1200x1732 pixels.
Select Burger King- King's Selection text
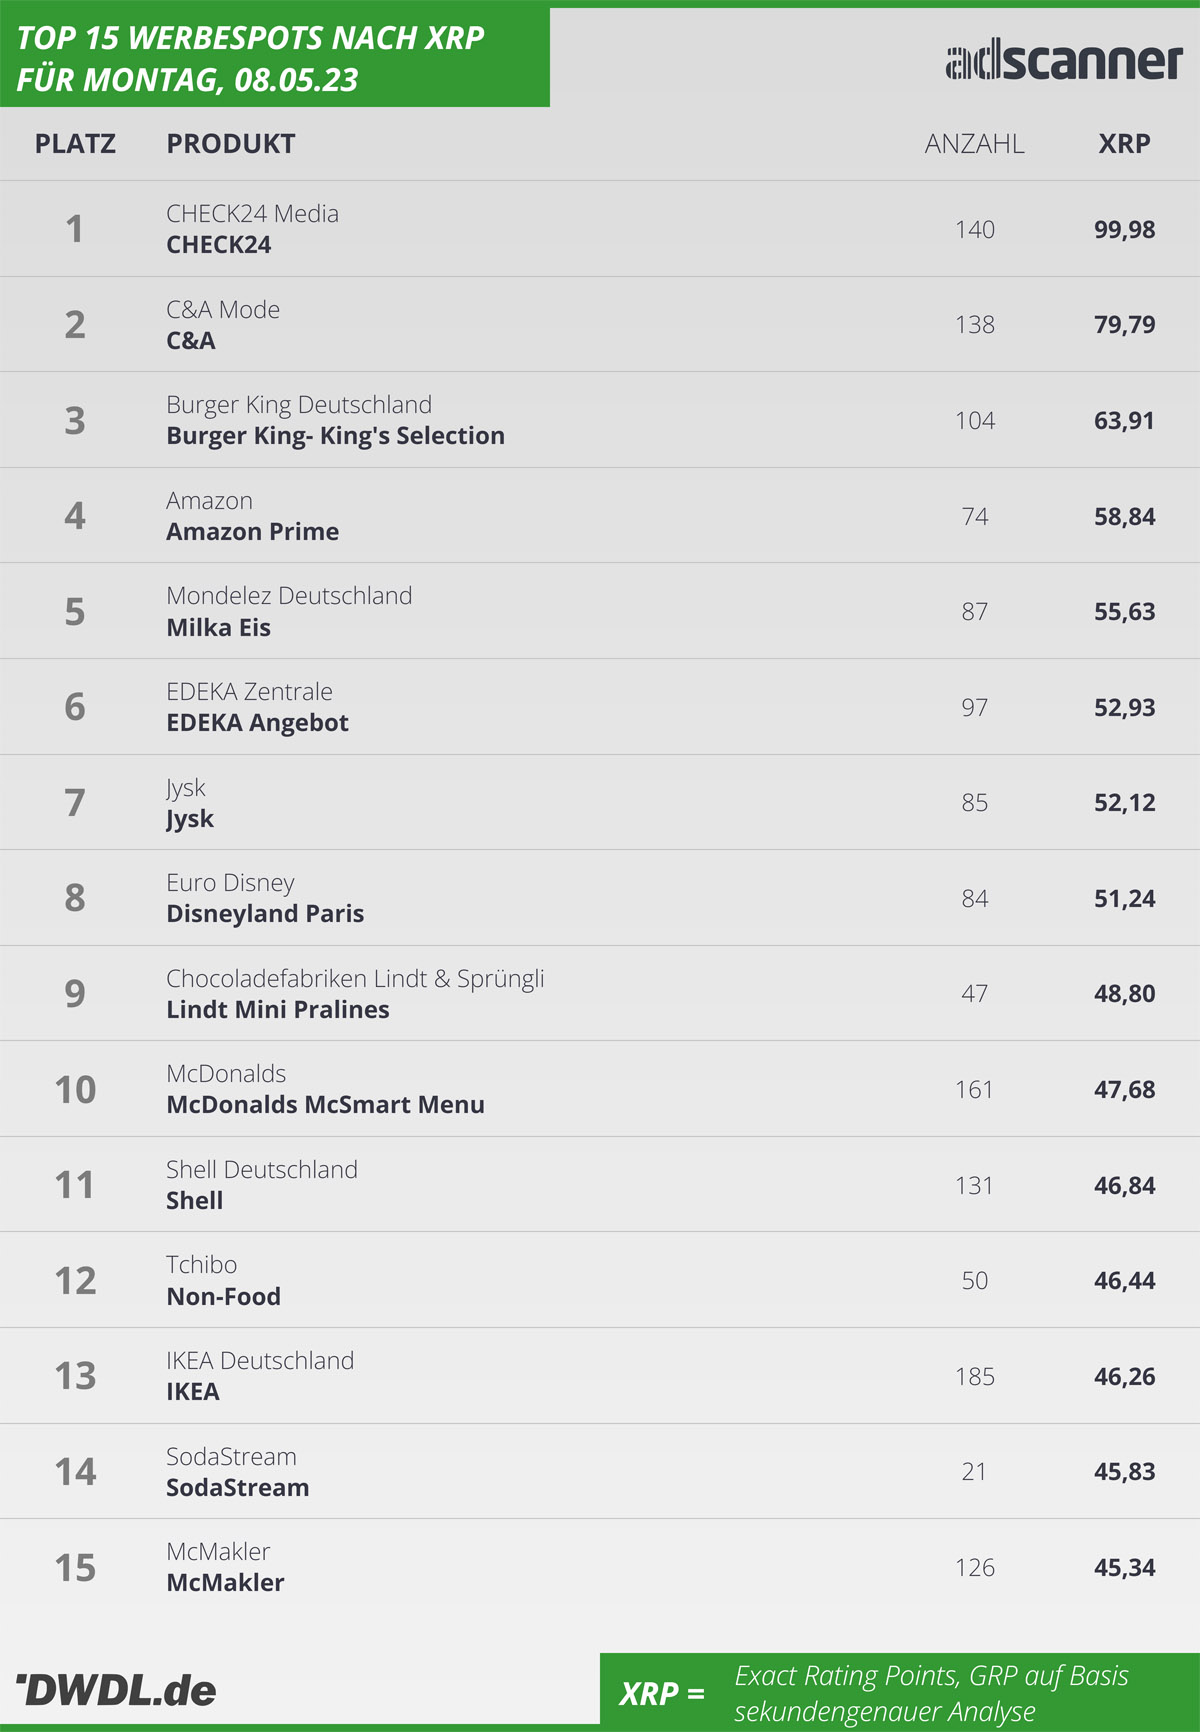(x=335, y=436)
